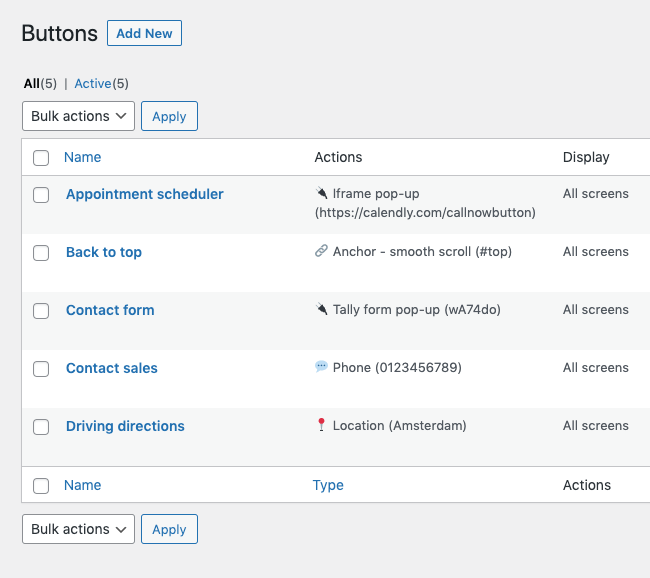Click 'All screens' in the Driving directions row
The height and width of the screenshot is (578, 650).
click(596, 426)
